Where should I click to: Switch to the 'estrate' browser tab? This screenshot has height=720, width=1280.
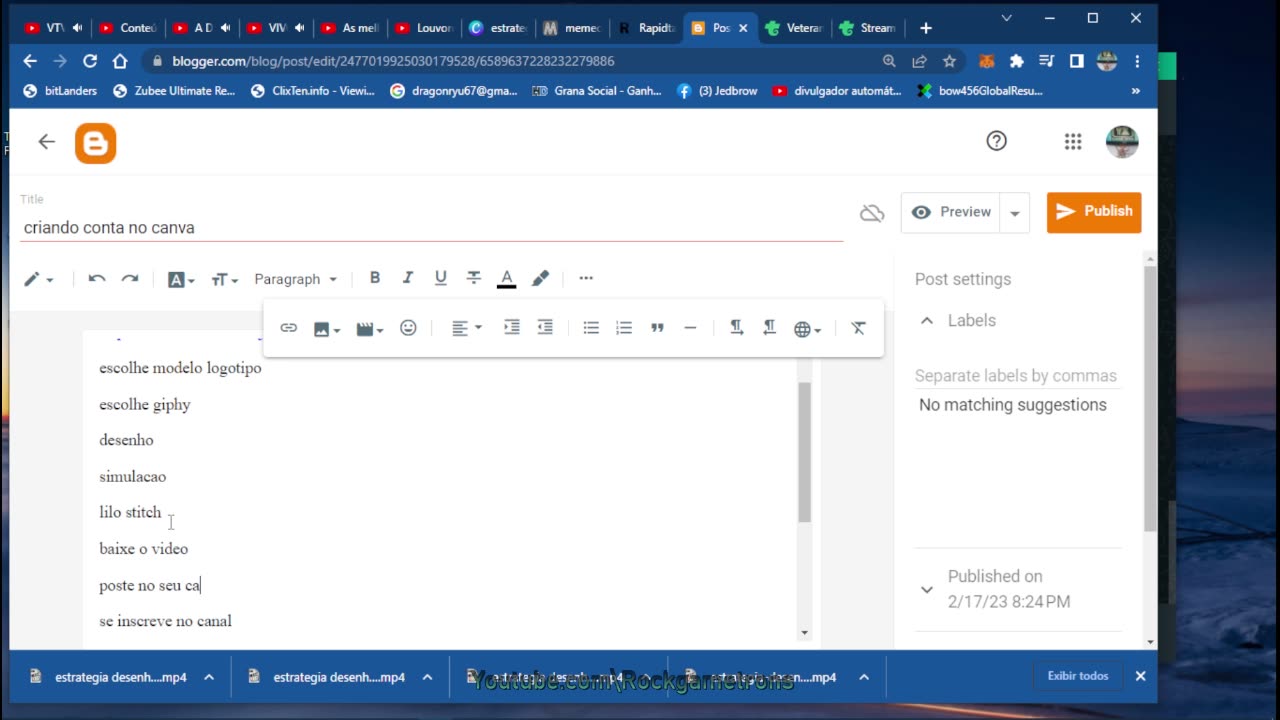point(498,28)
